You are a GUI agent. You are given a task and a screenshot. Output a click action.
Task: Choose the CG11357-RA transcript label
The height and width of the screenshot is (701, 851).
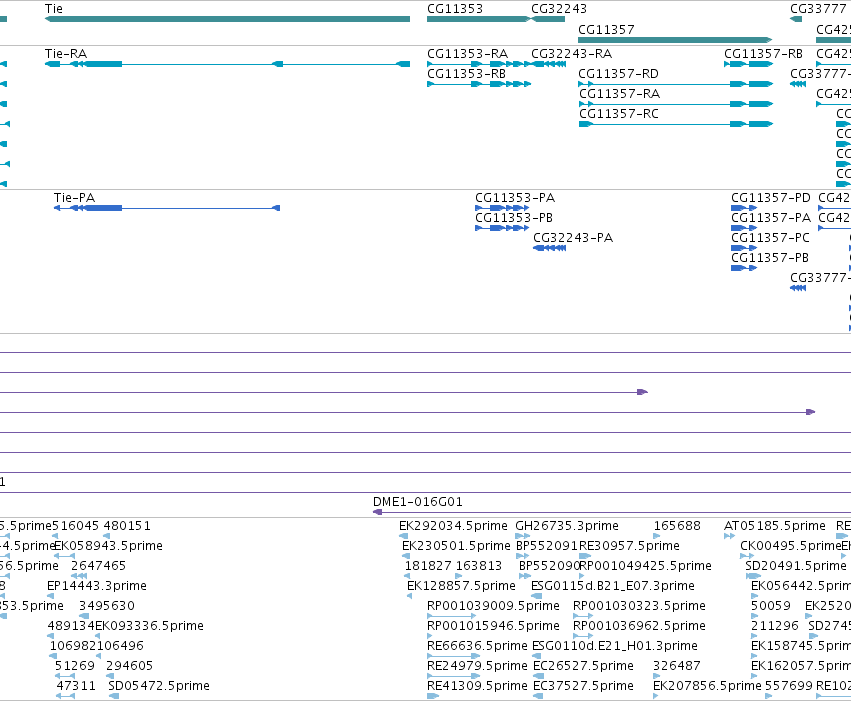point(619,94)
